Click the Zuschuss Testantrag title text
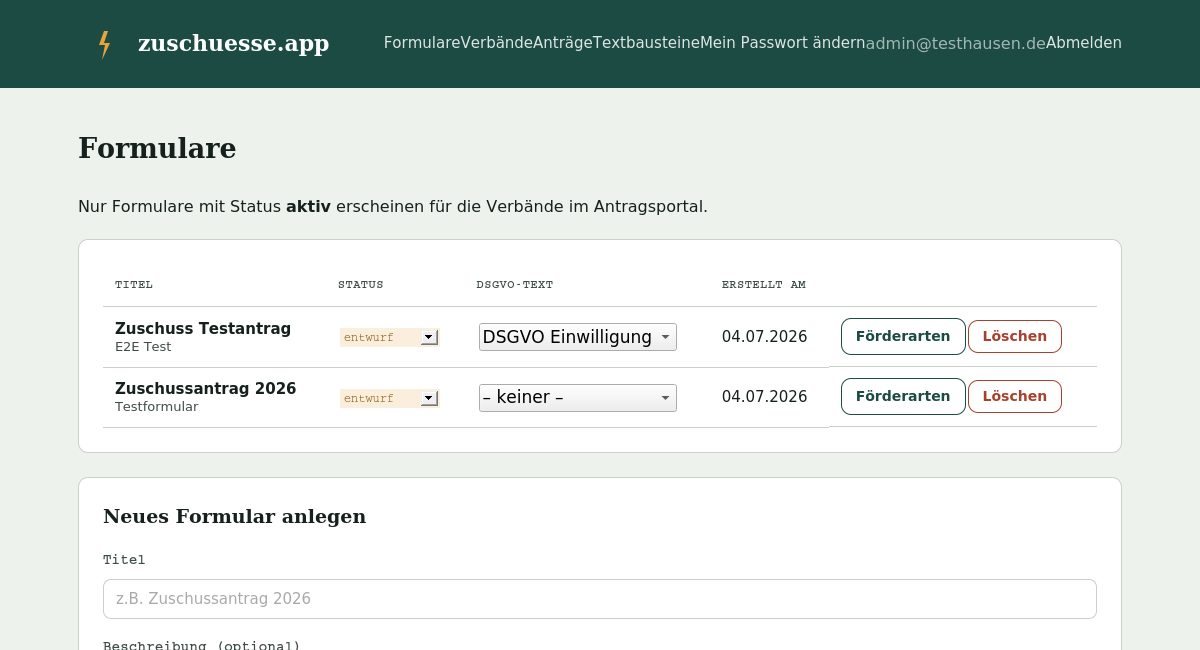This screenshot has width=1200, height=650. click(203, 328)
